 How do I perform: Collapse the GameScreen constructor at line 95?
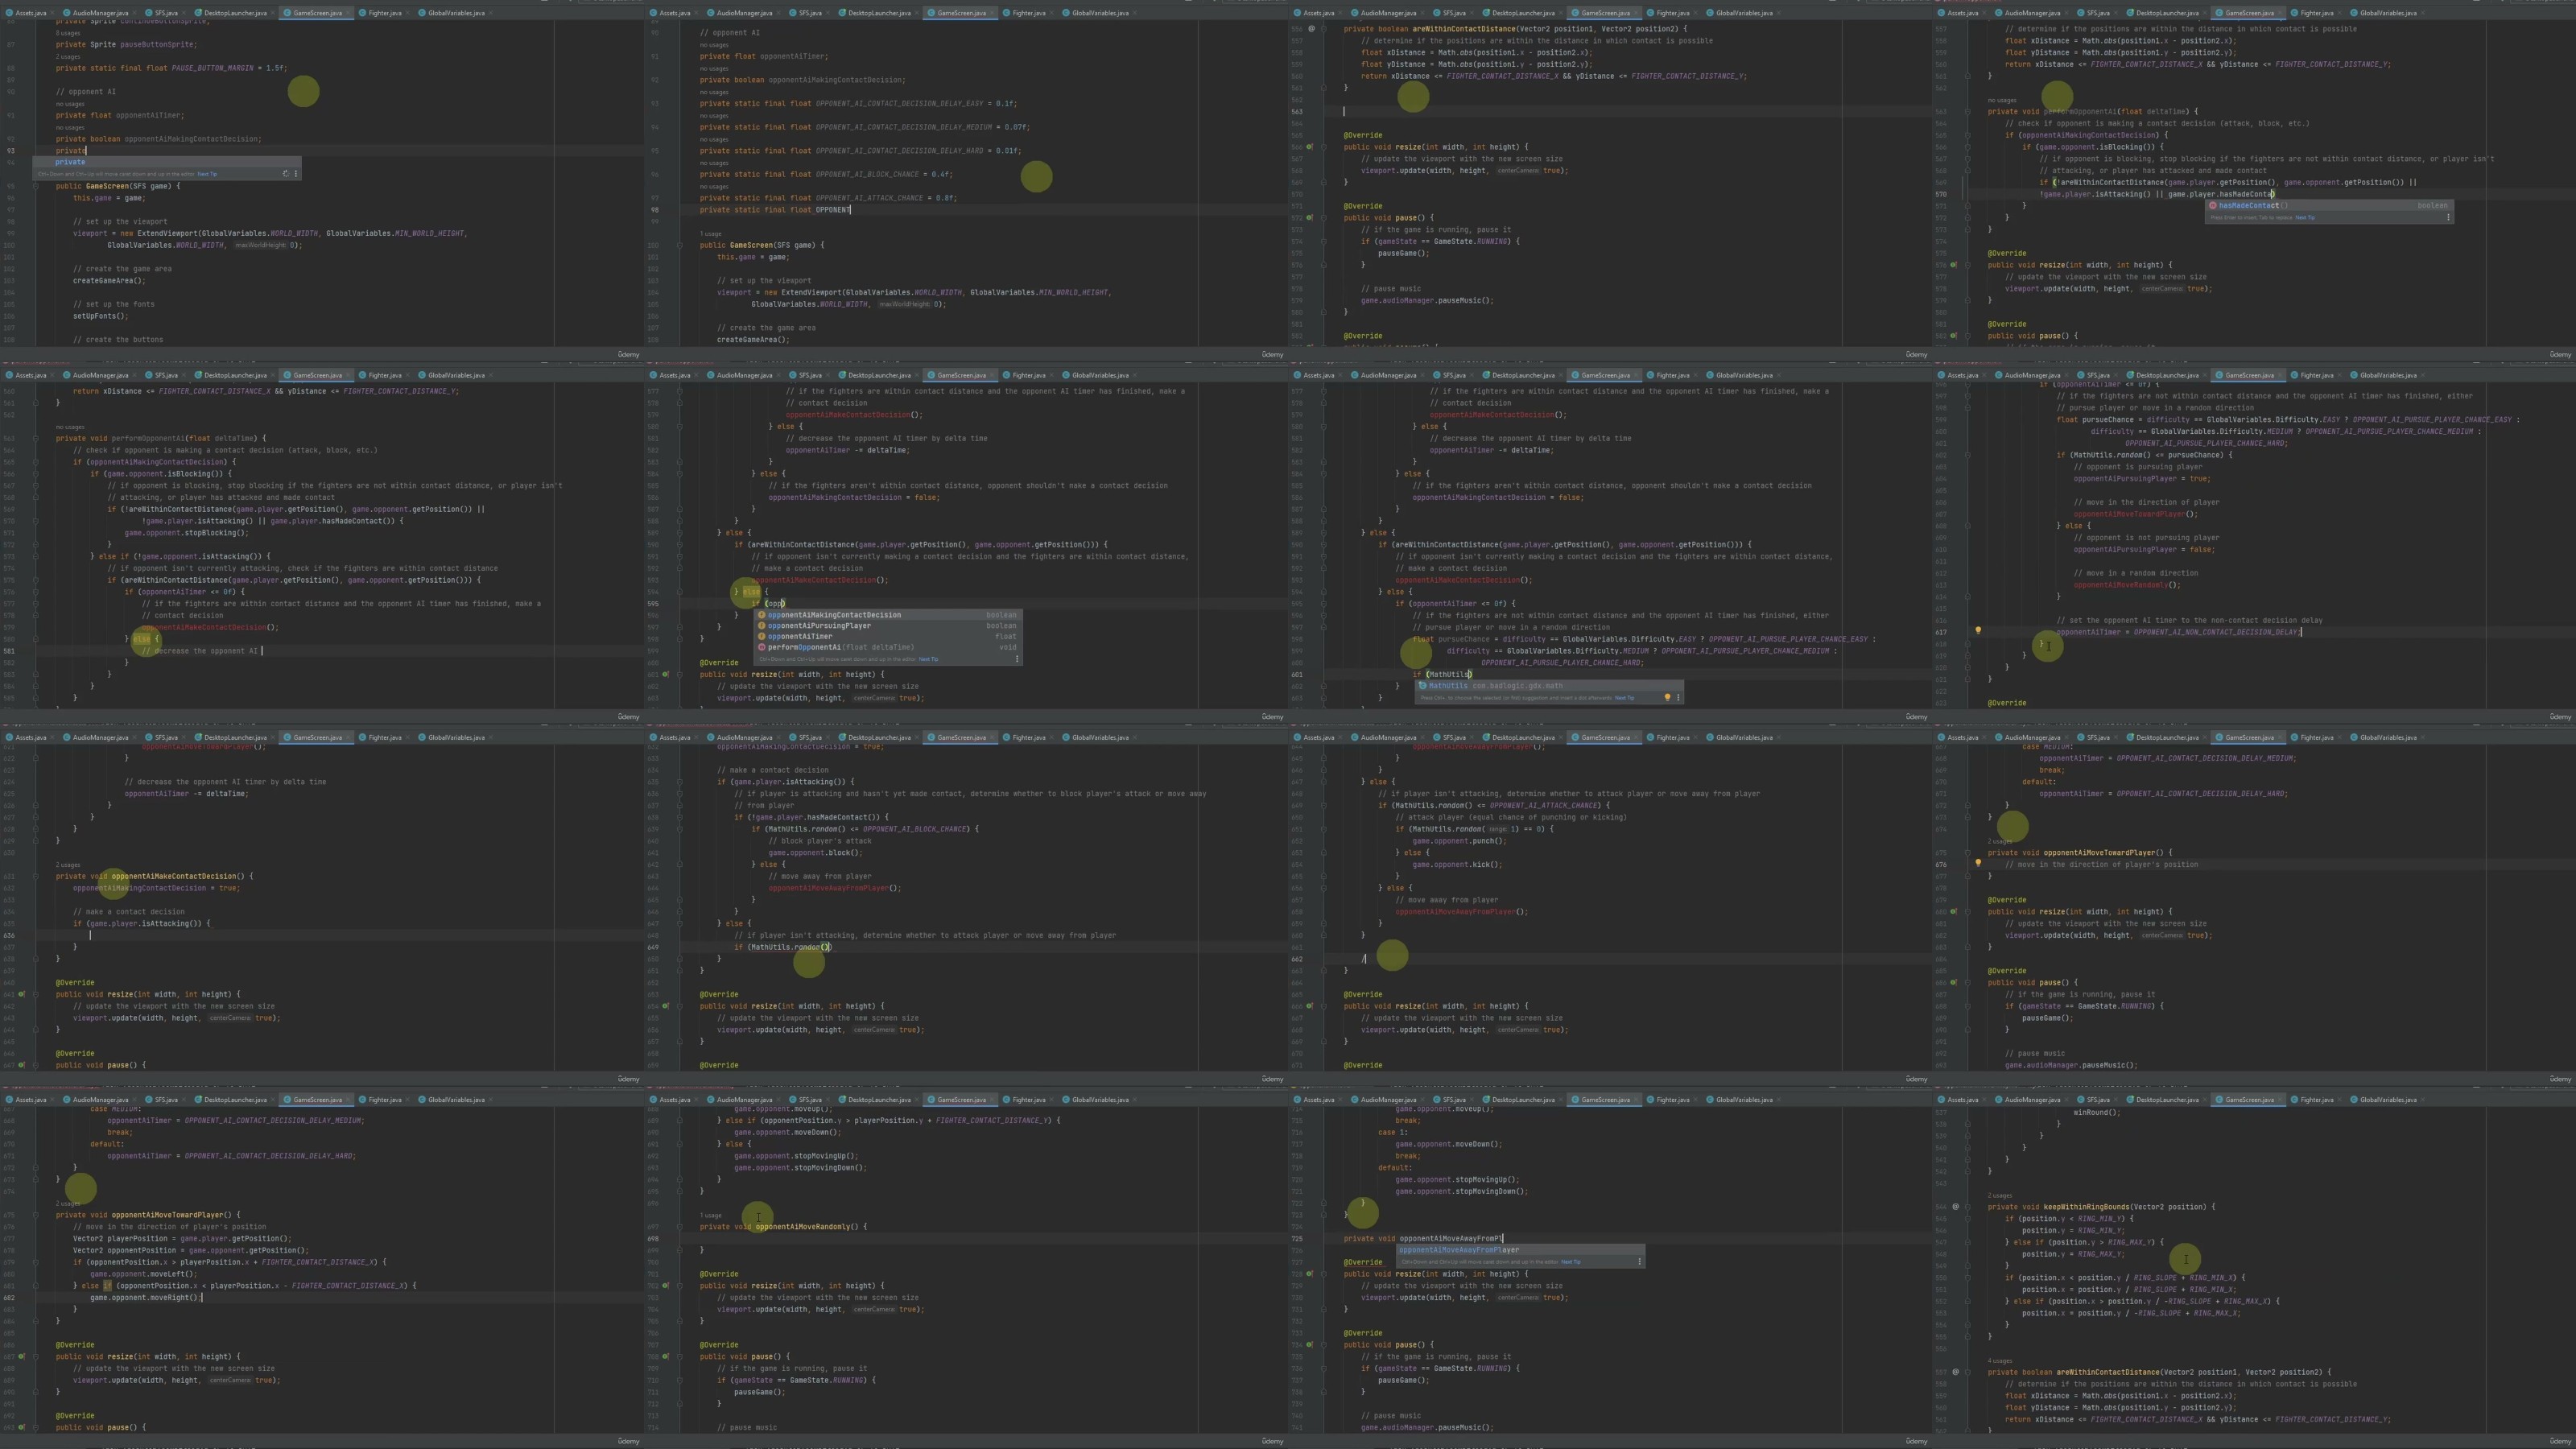tap(36, 186)
